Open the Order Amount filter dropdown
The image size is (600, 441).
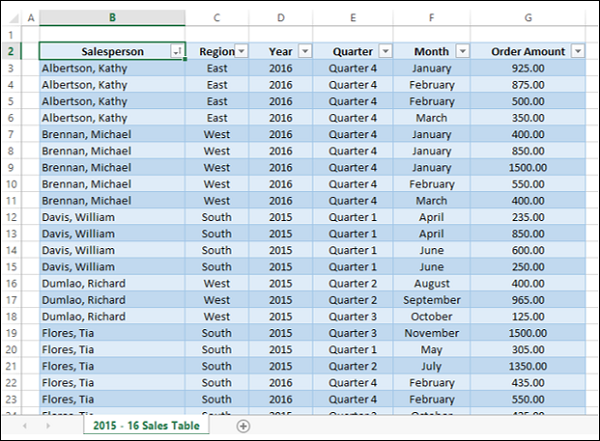pyautogui.click(x=577, y=52)
